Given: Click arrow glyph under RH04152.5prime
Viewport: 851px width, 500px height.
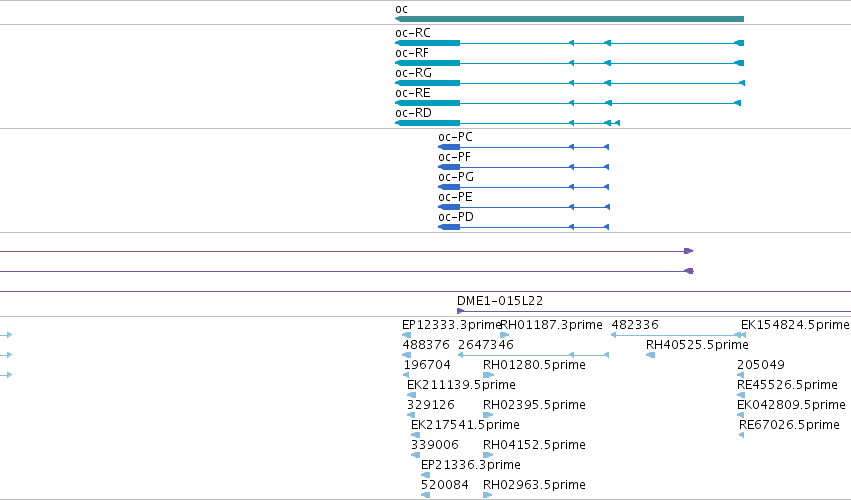Looking at the screenshot, I should coord(488,455).
